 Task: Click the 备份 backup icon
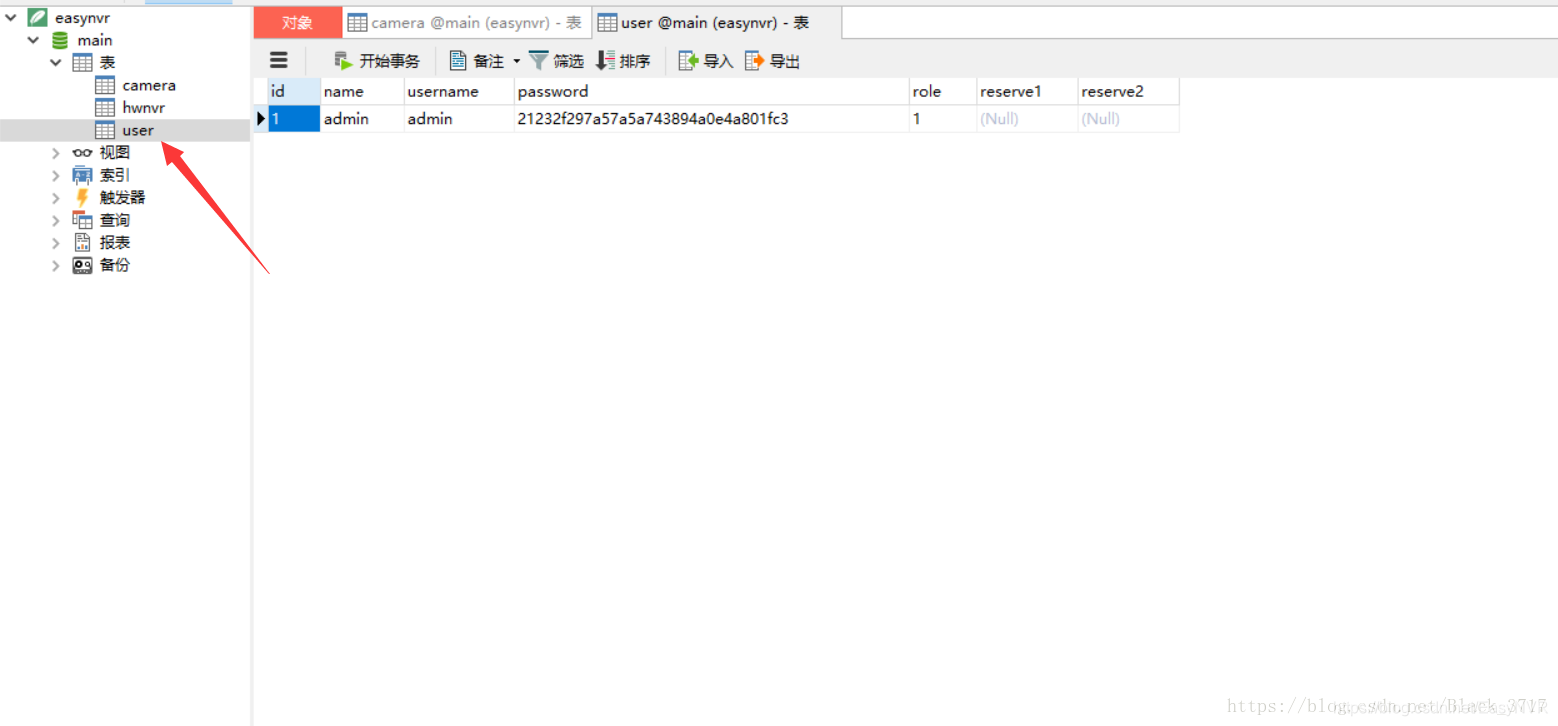tap(82, 265)
